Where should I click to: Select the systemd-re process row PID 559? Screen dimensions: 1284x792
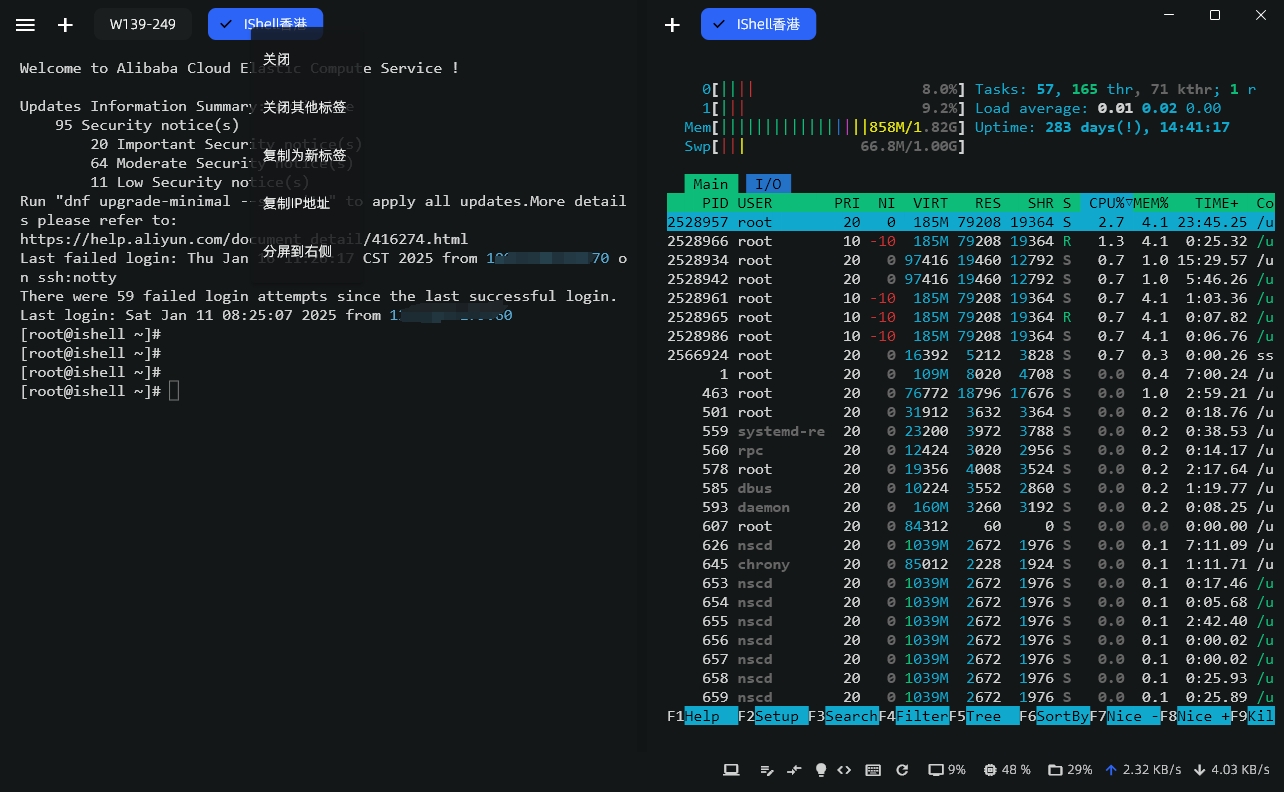pos(971,431)
